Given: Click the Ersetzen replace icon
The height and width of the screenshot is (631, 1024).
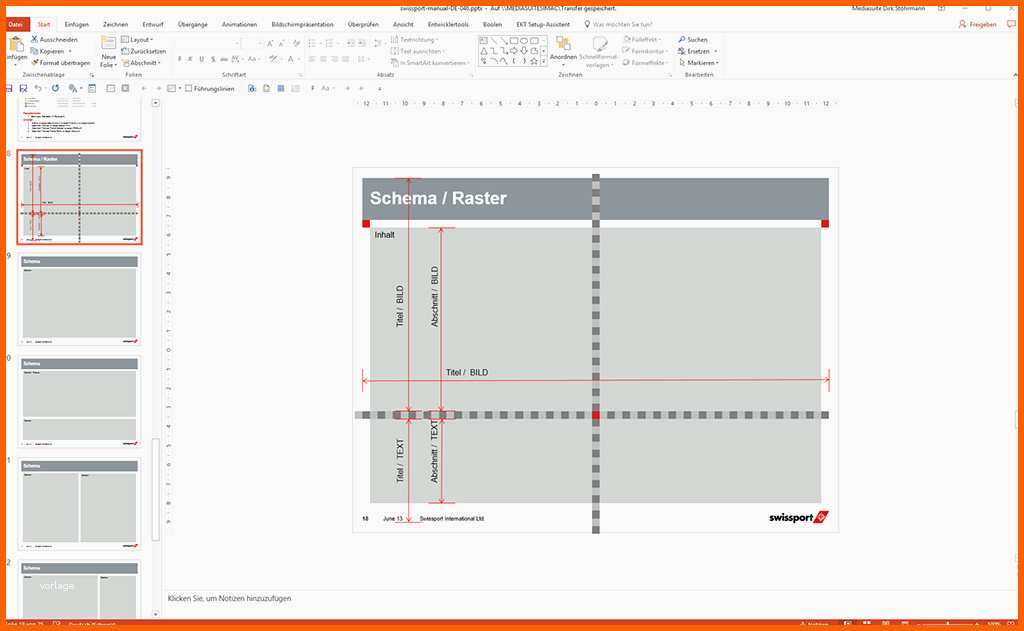Looking at the screenshot, I should 681,51.
